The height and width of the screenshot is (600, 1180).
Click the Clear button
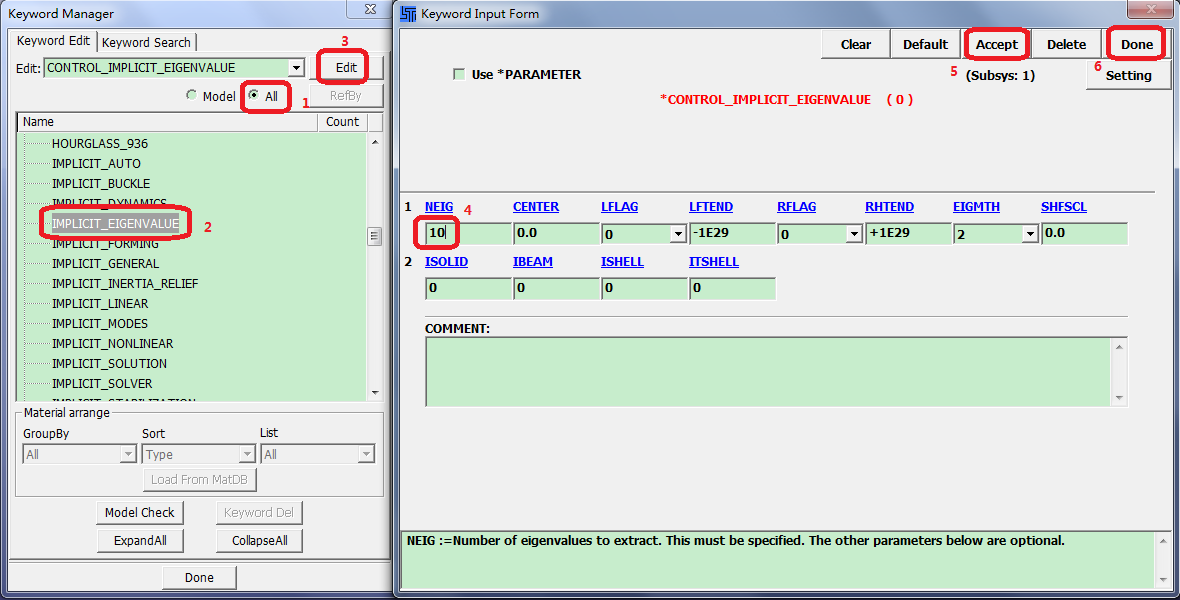(x=856, y=44)
